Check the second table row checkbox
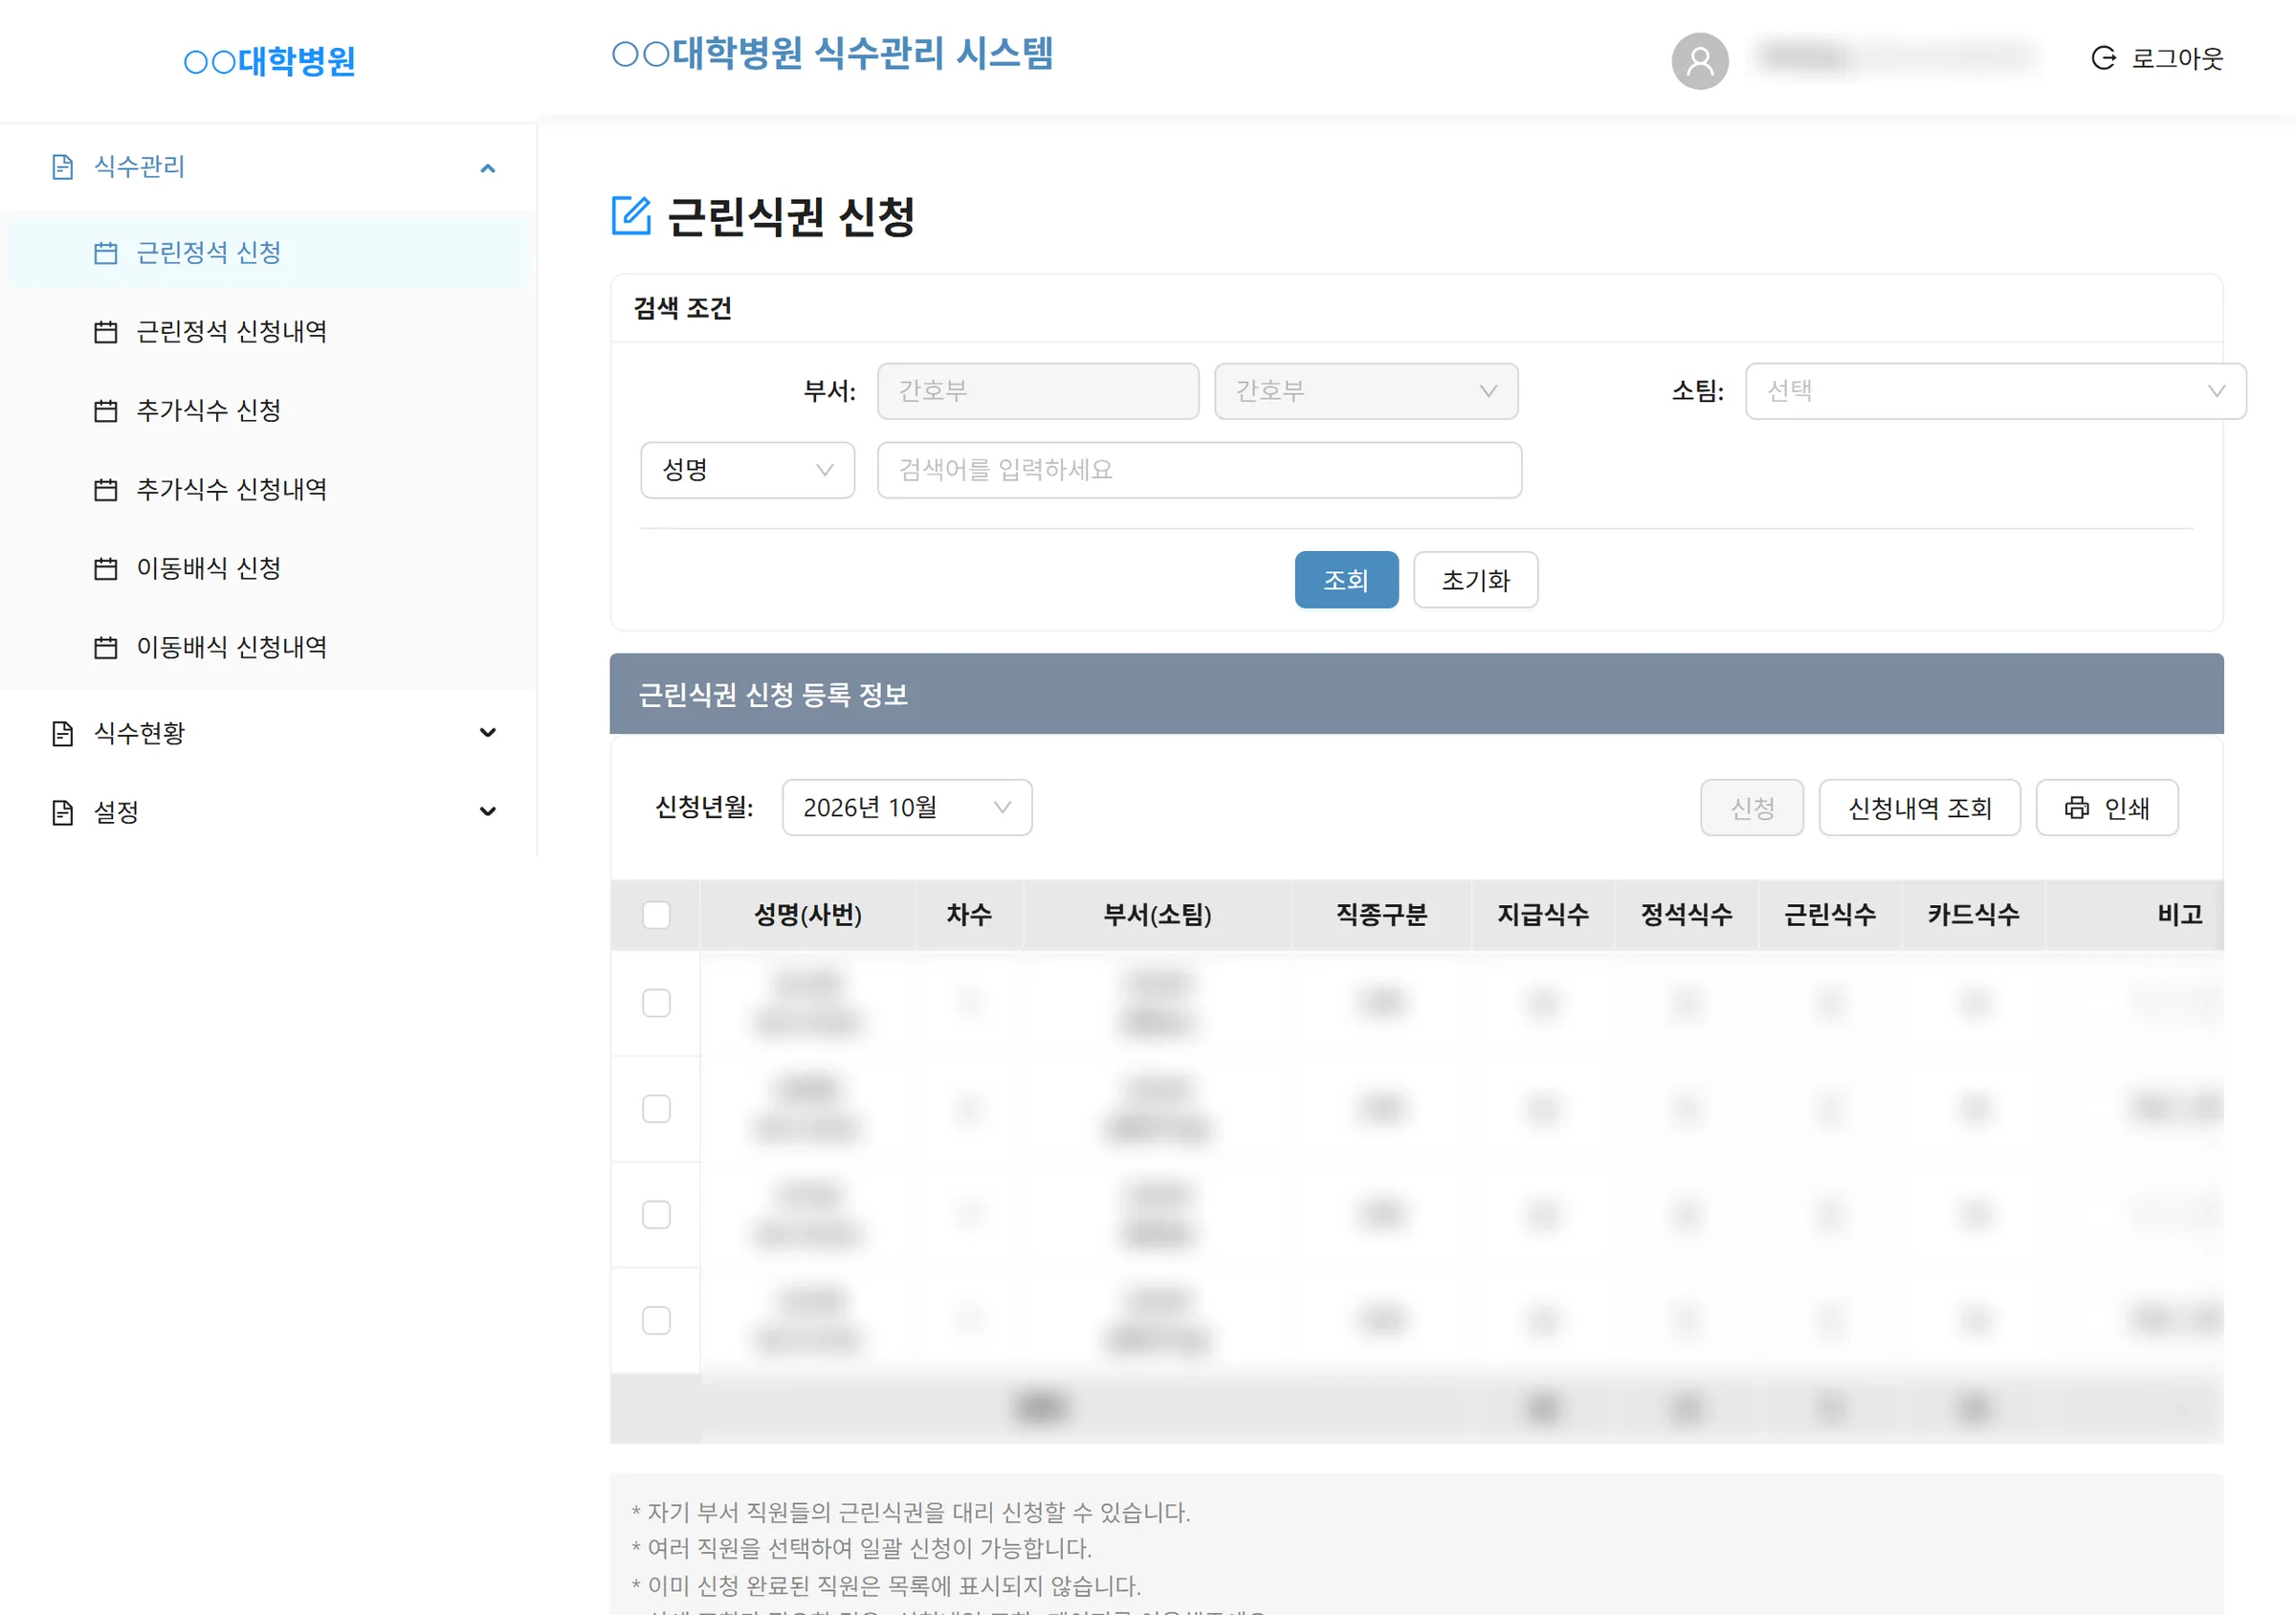Screen dimensions: 2296x1615 656,1109
